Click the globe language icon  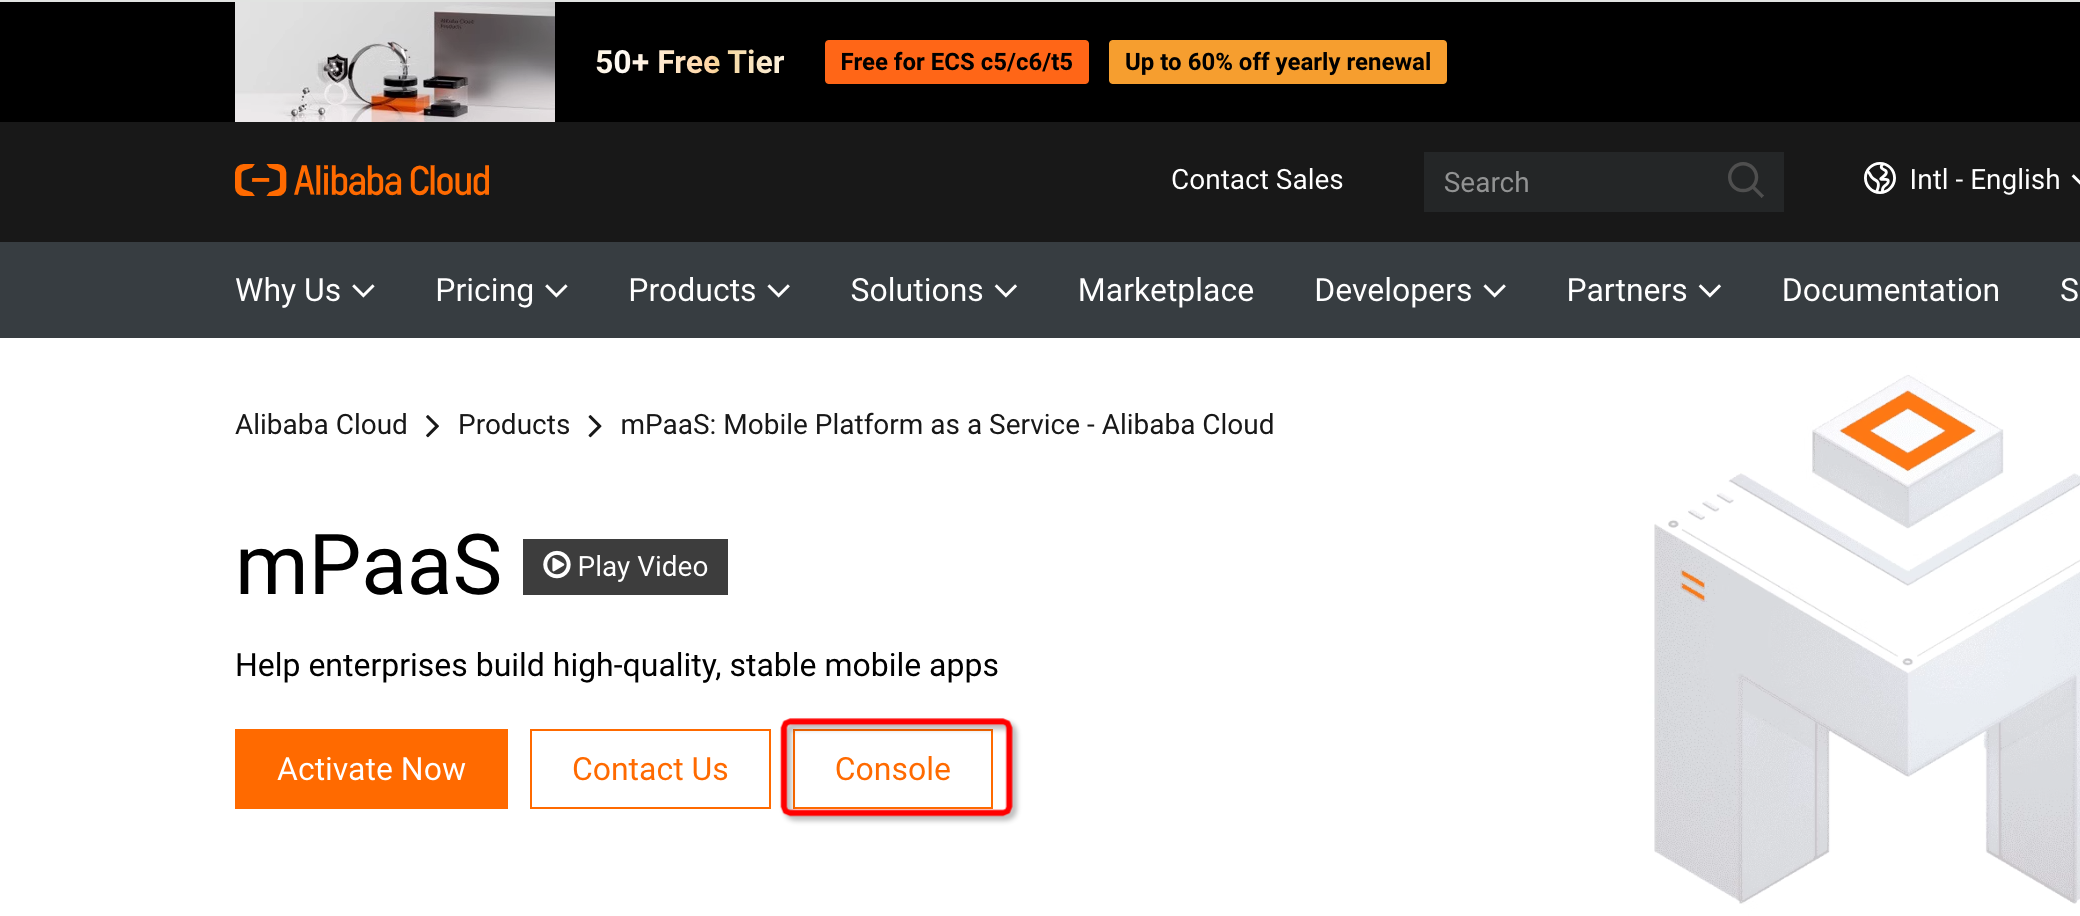point(1879,179)
